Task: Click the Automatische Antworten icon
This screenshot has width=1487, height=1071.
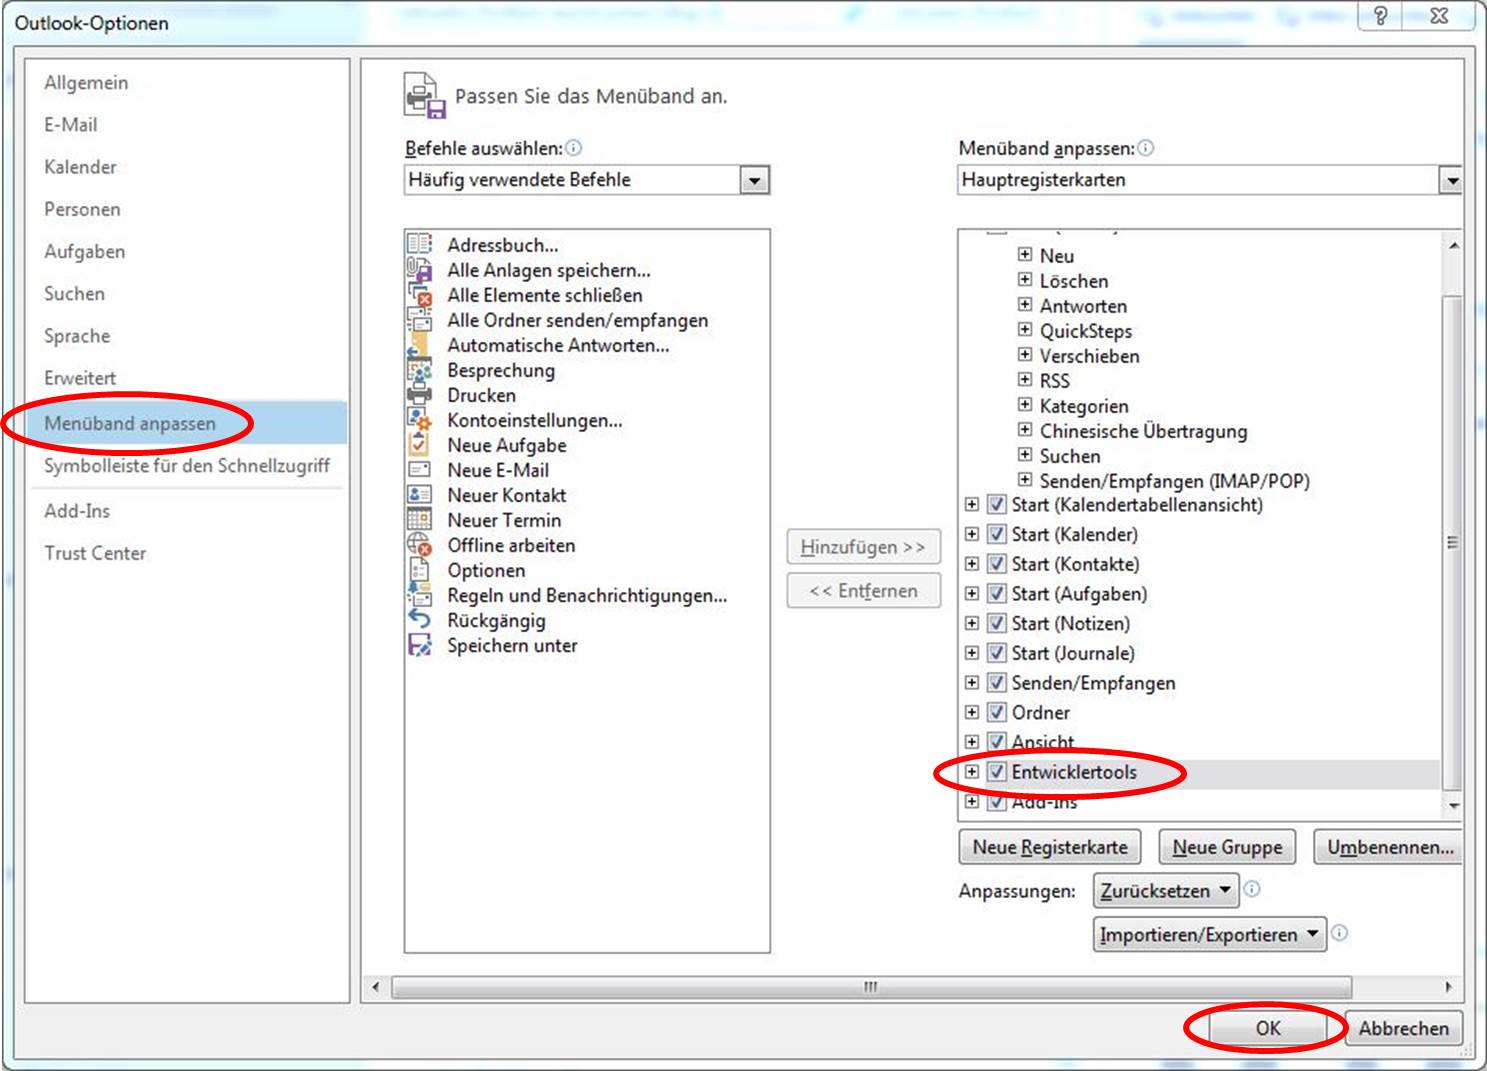Action: [x=419, y=344]
